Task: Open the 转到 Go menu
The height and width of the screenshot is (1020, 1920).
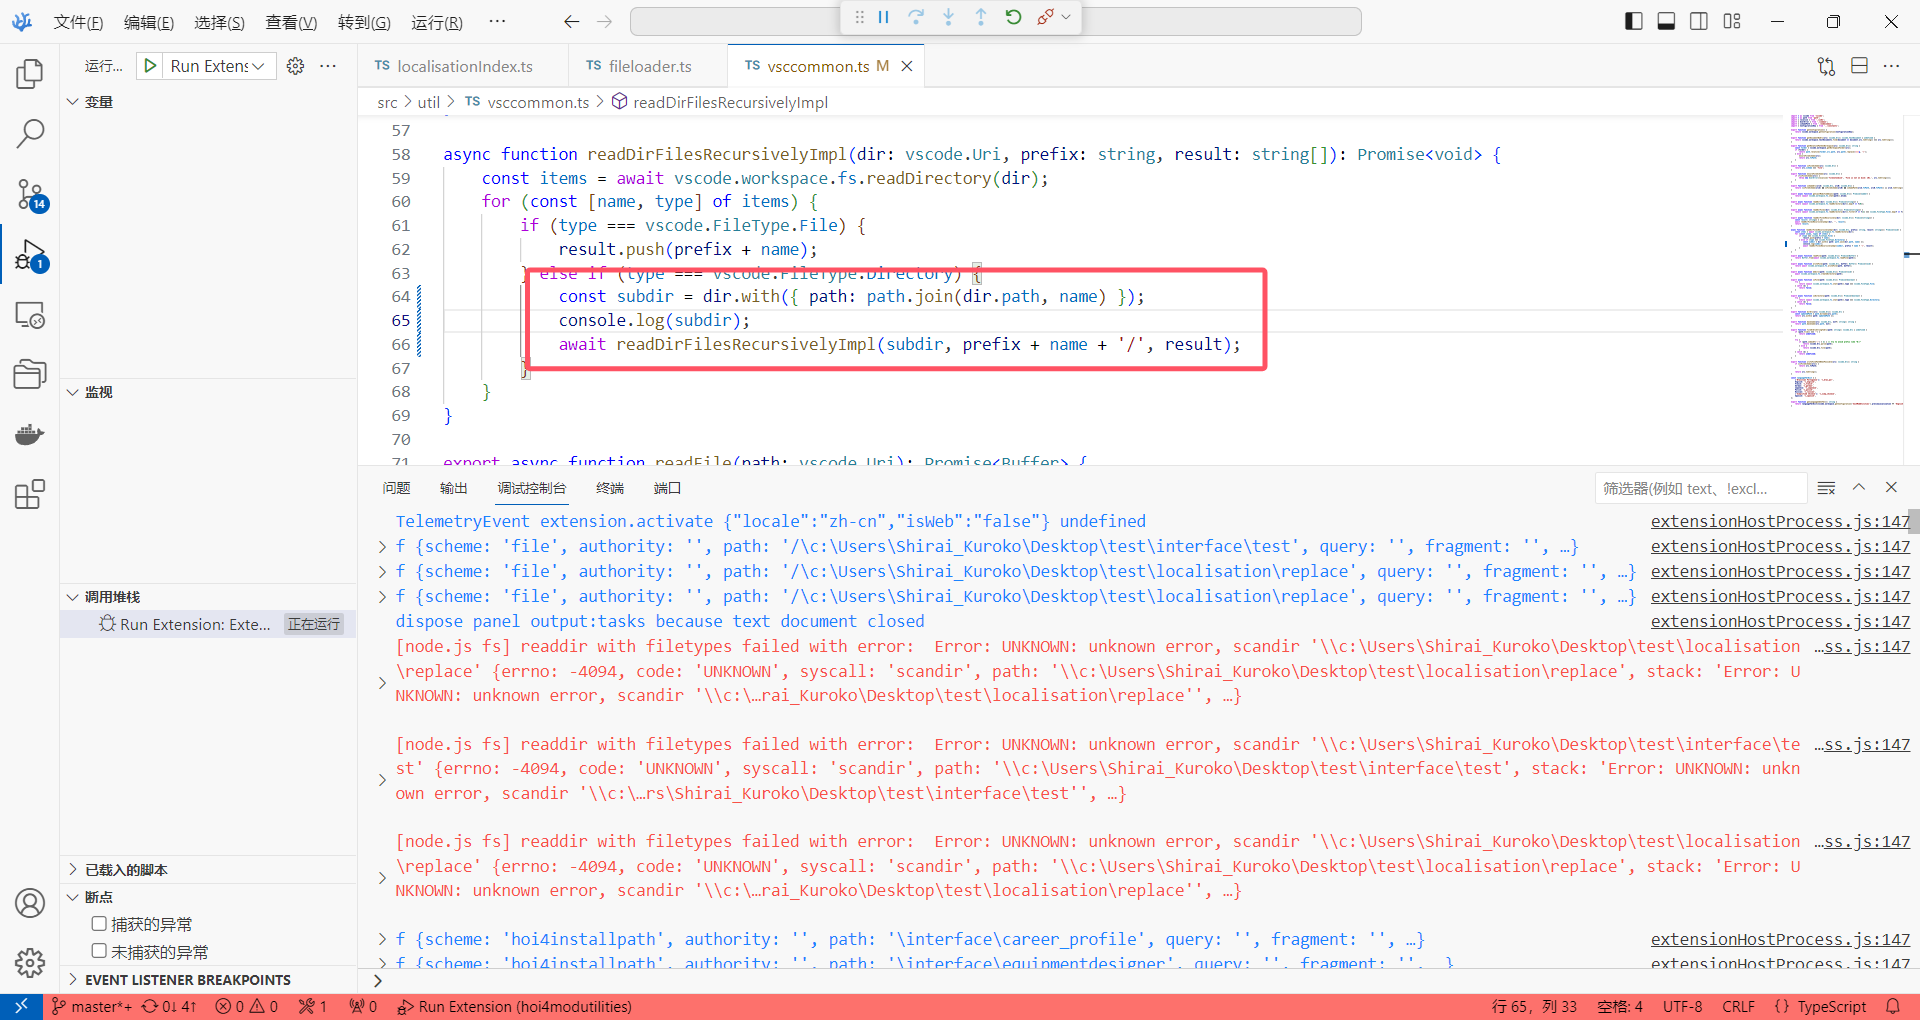Action: tap(364, 22)
